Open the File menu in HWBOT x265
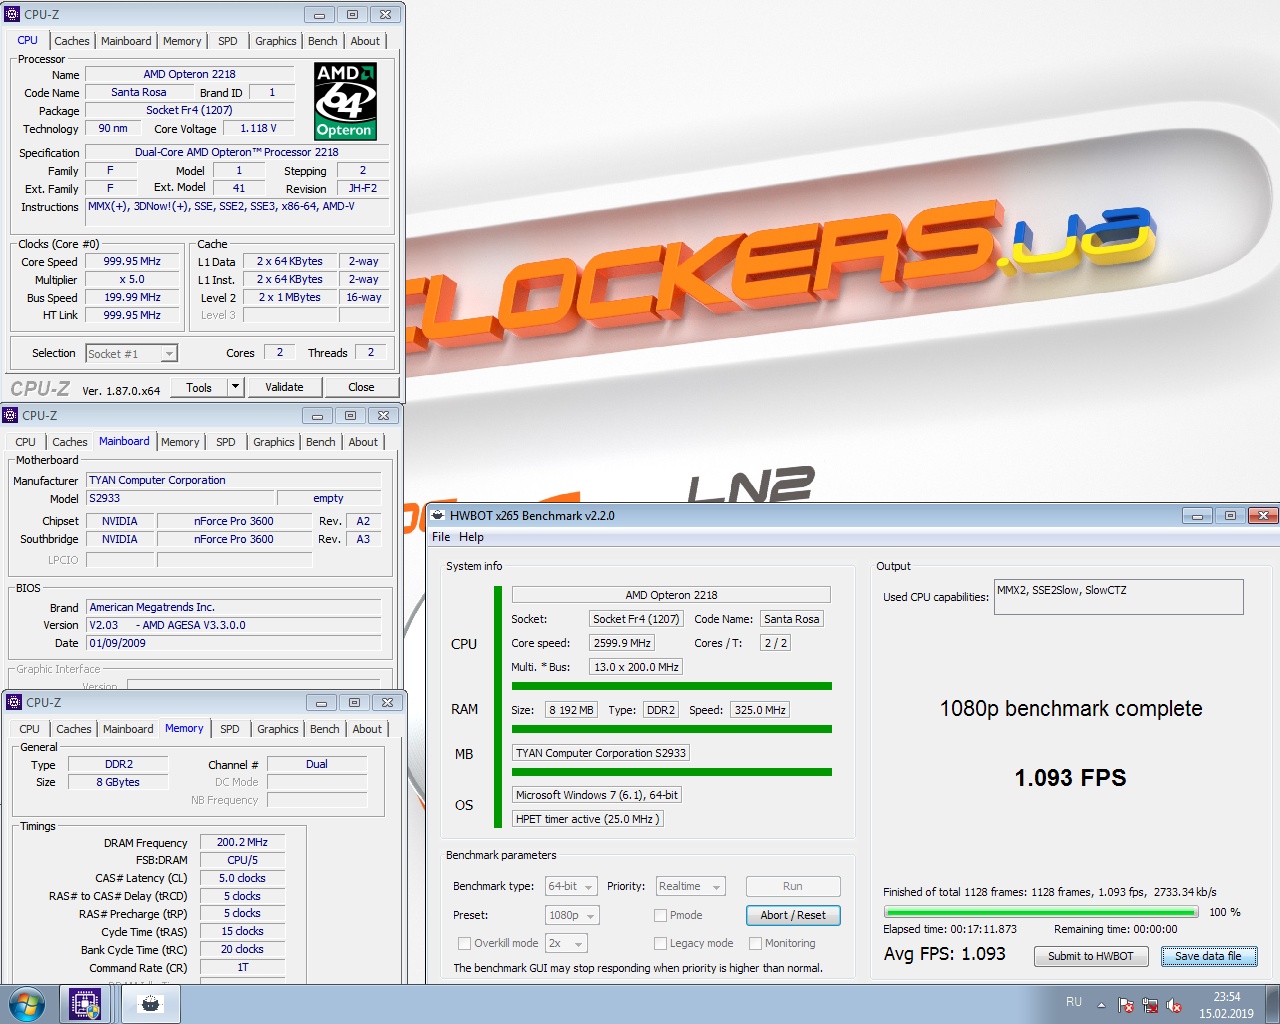1280x1024 pixels. point(441,537)
